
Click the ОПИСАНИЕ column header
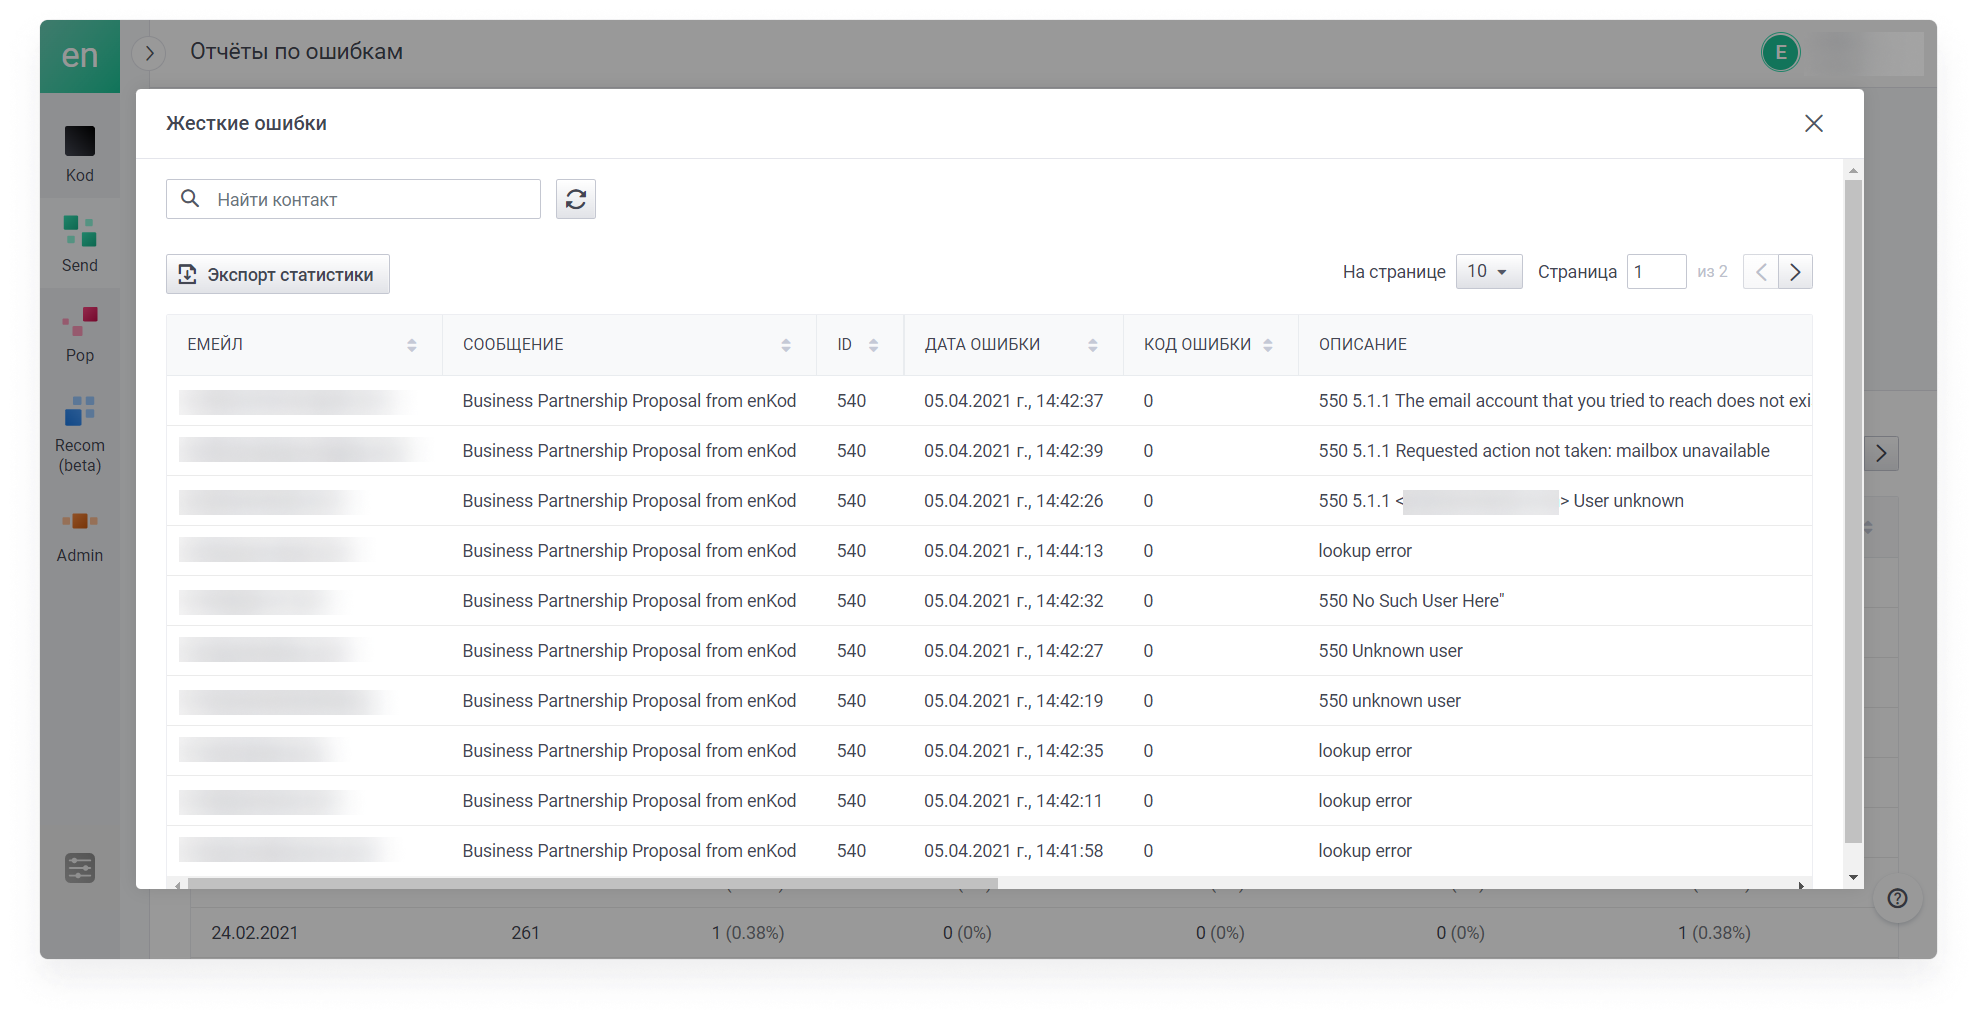[x=1362, y=344]
